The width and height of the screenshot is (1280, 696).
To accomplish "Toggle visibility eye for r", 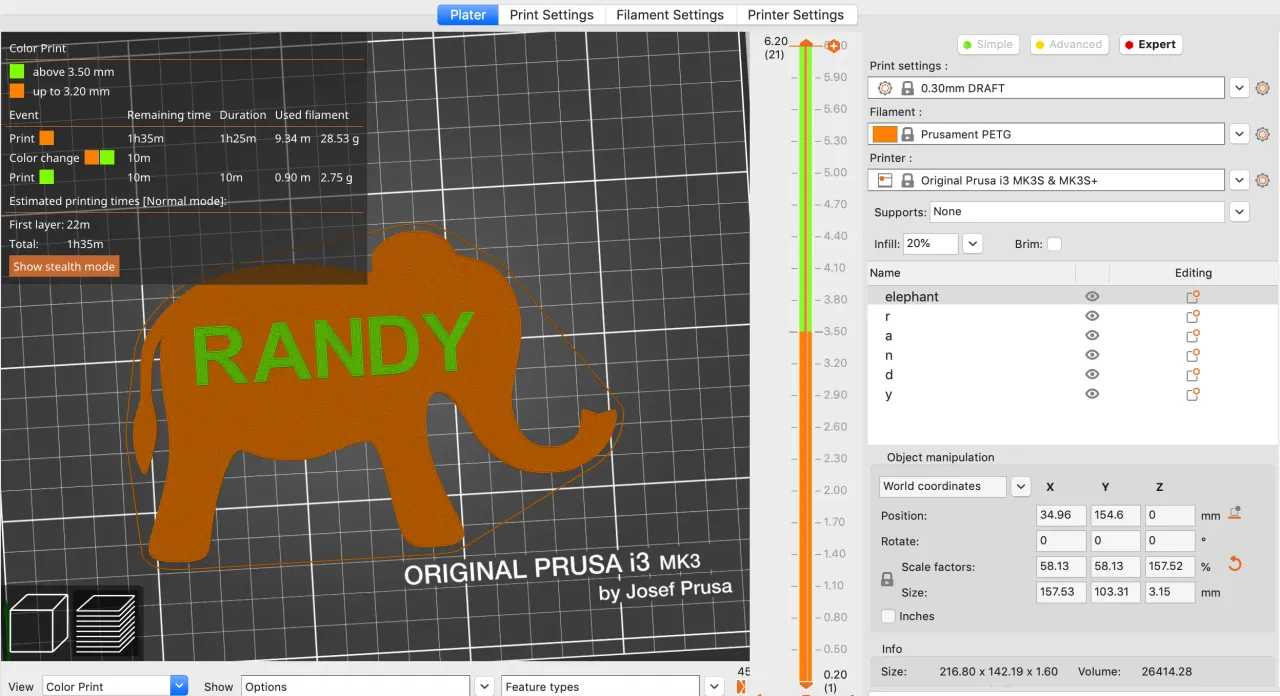I will (1092, 316).
